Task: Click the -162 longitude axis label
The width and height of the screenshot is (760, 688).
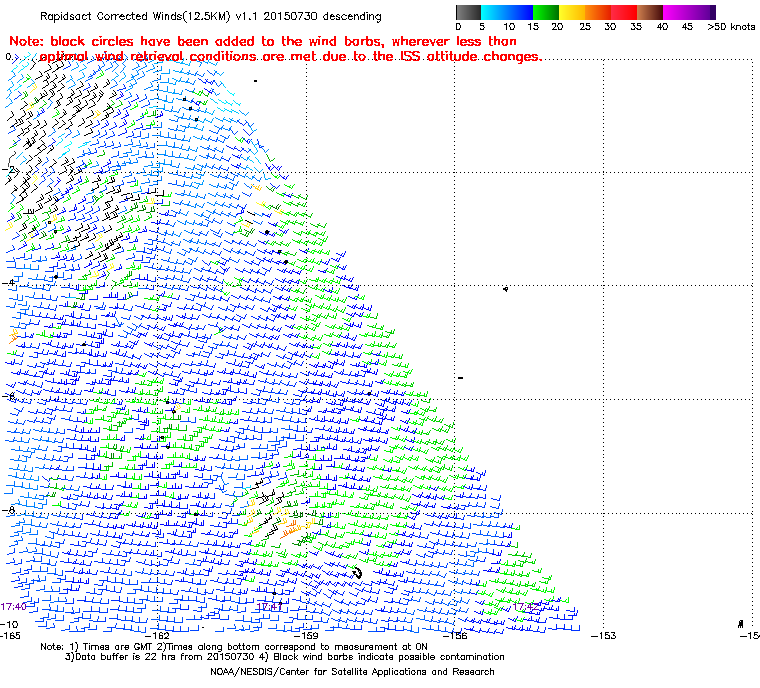Action: (158, 635)
